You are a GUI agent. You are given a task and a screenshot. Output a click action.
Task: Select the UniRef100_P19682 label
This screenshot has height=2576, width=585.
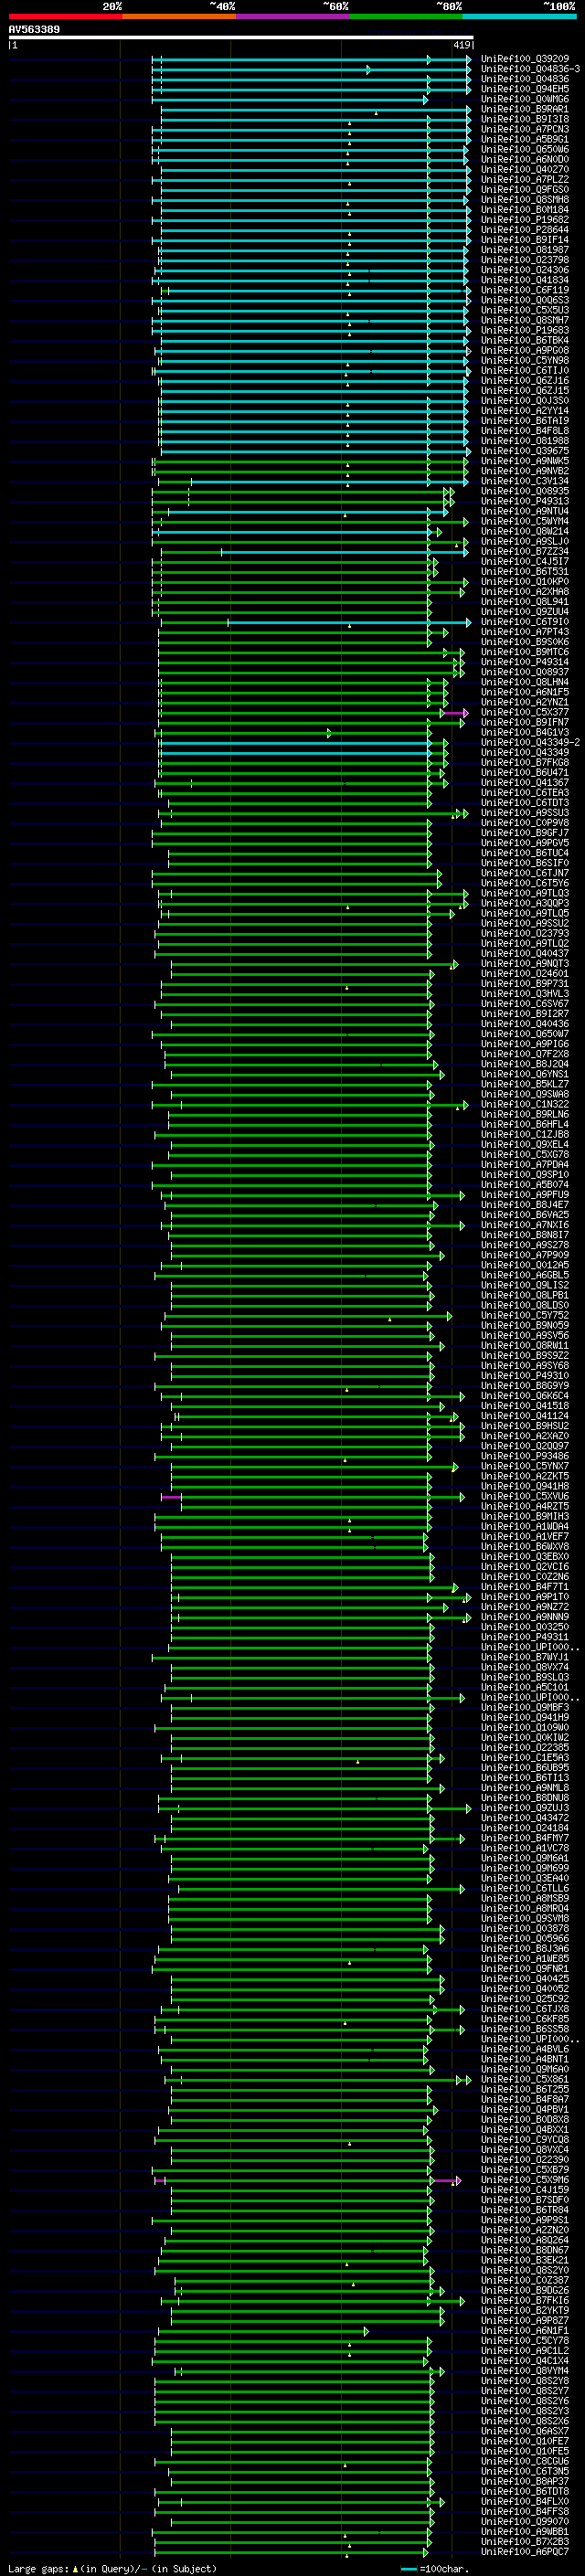pyautogui.click(x=525, y=220)
